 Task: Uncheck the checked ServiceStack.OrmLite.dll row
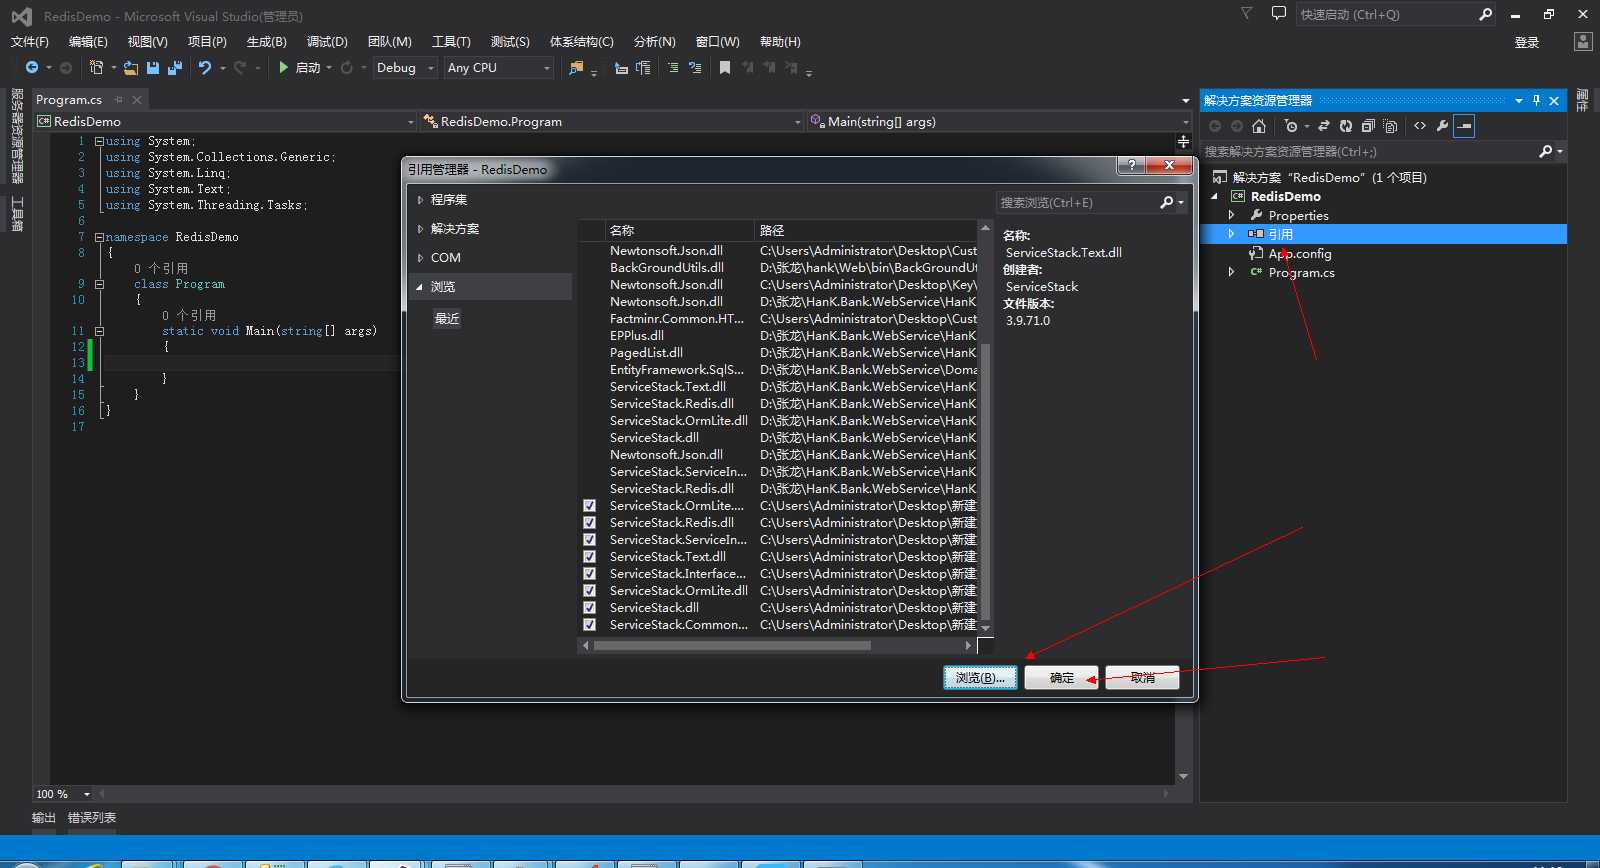click(589, 591)
